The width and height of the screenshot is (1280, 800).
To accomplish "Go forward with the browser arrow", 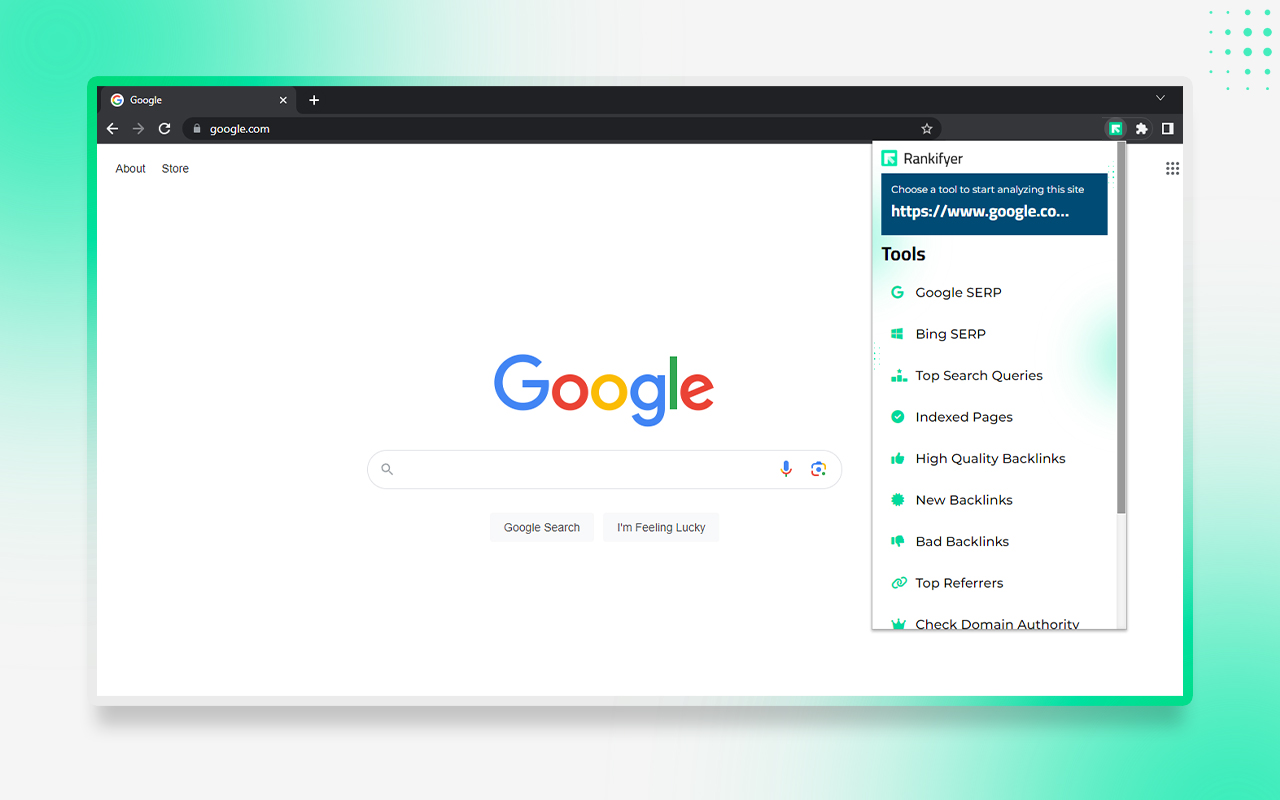I will pyautogui.click(x=138, y=129).
